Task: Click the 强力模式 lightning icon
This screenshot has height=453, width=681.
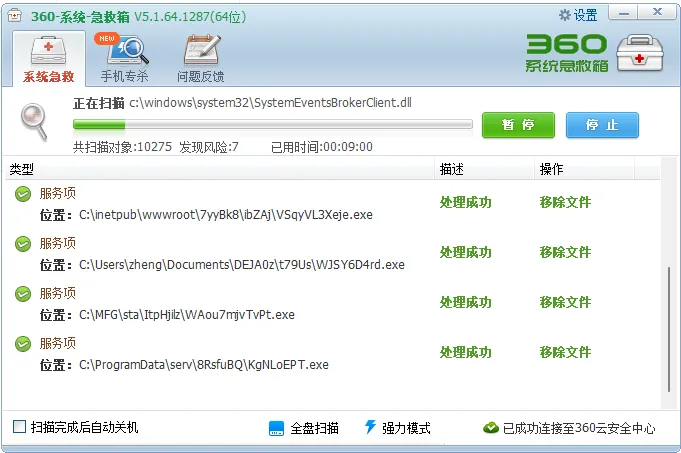Action: (370, 427)
